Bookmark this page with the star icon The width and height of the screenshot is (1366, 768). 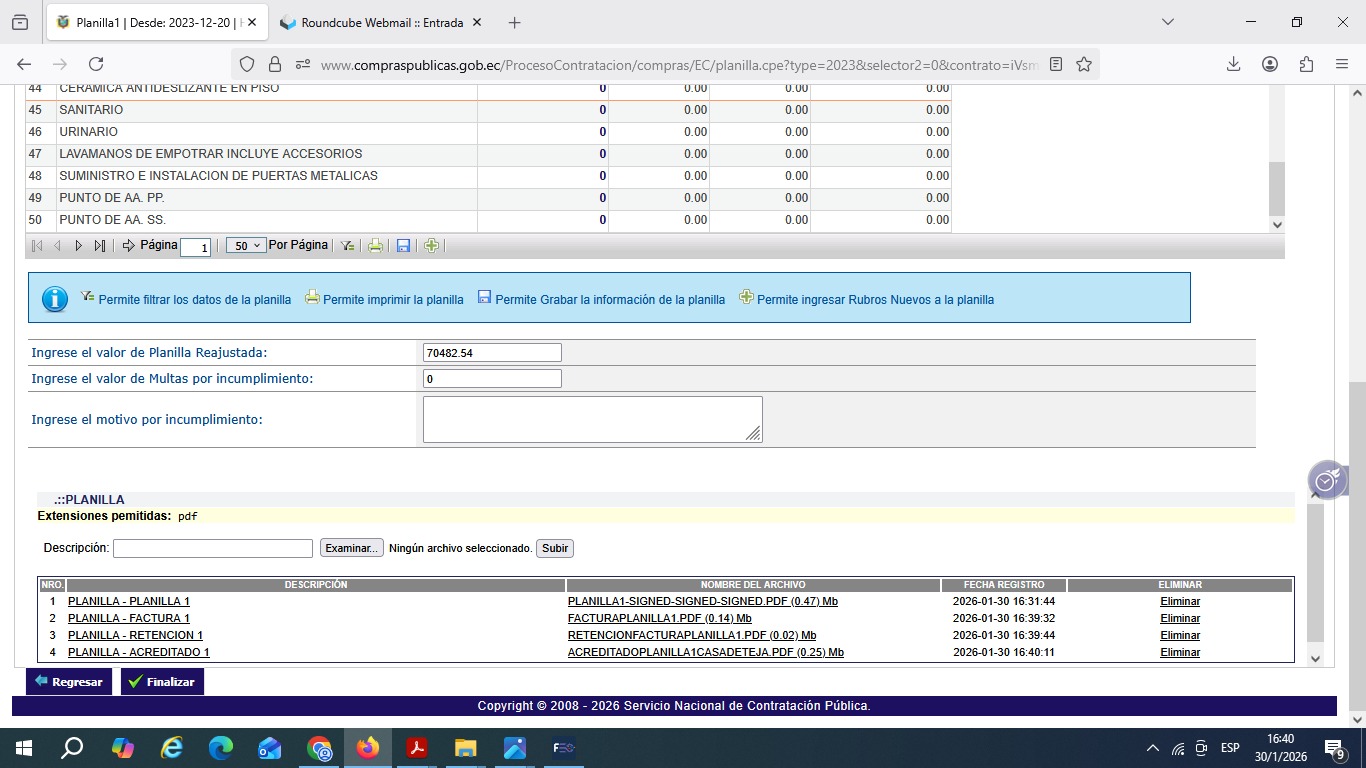(x=1083, y=64)
